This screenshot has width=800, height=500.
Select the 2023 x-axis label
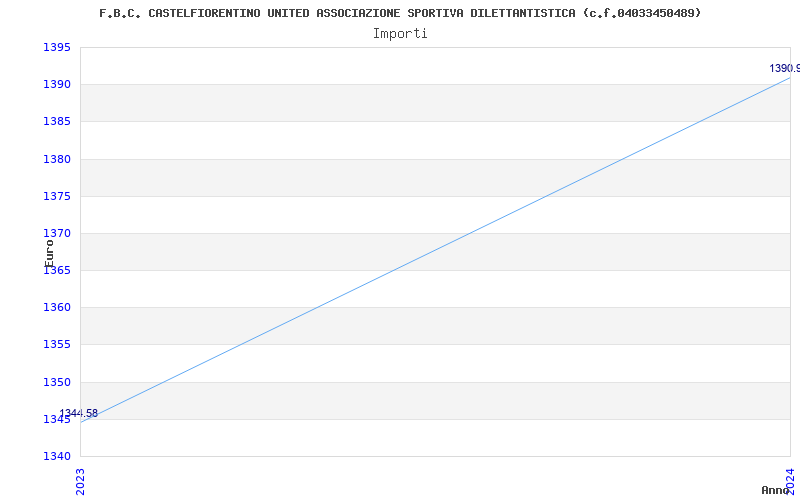click(80, 482)
